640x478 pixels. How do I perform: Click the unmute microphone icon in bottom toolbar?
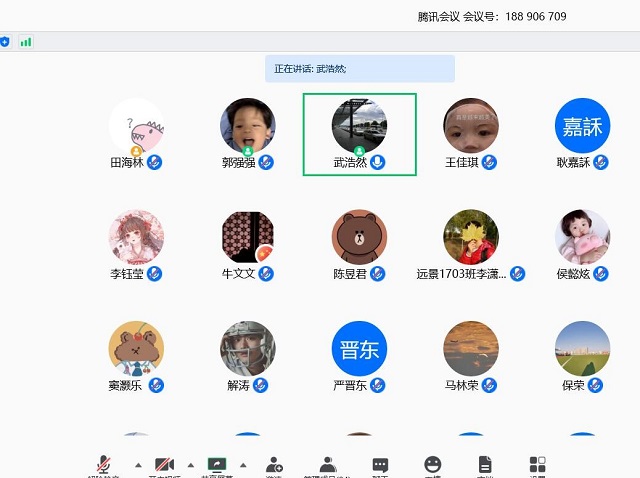(103, 465)
